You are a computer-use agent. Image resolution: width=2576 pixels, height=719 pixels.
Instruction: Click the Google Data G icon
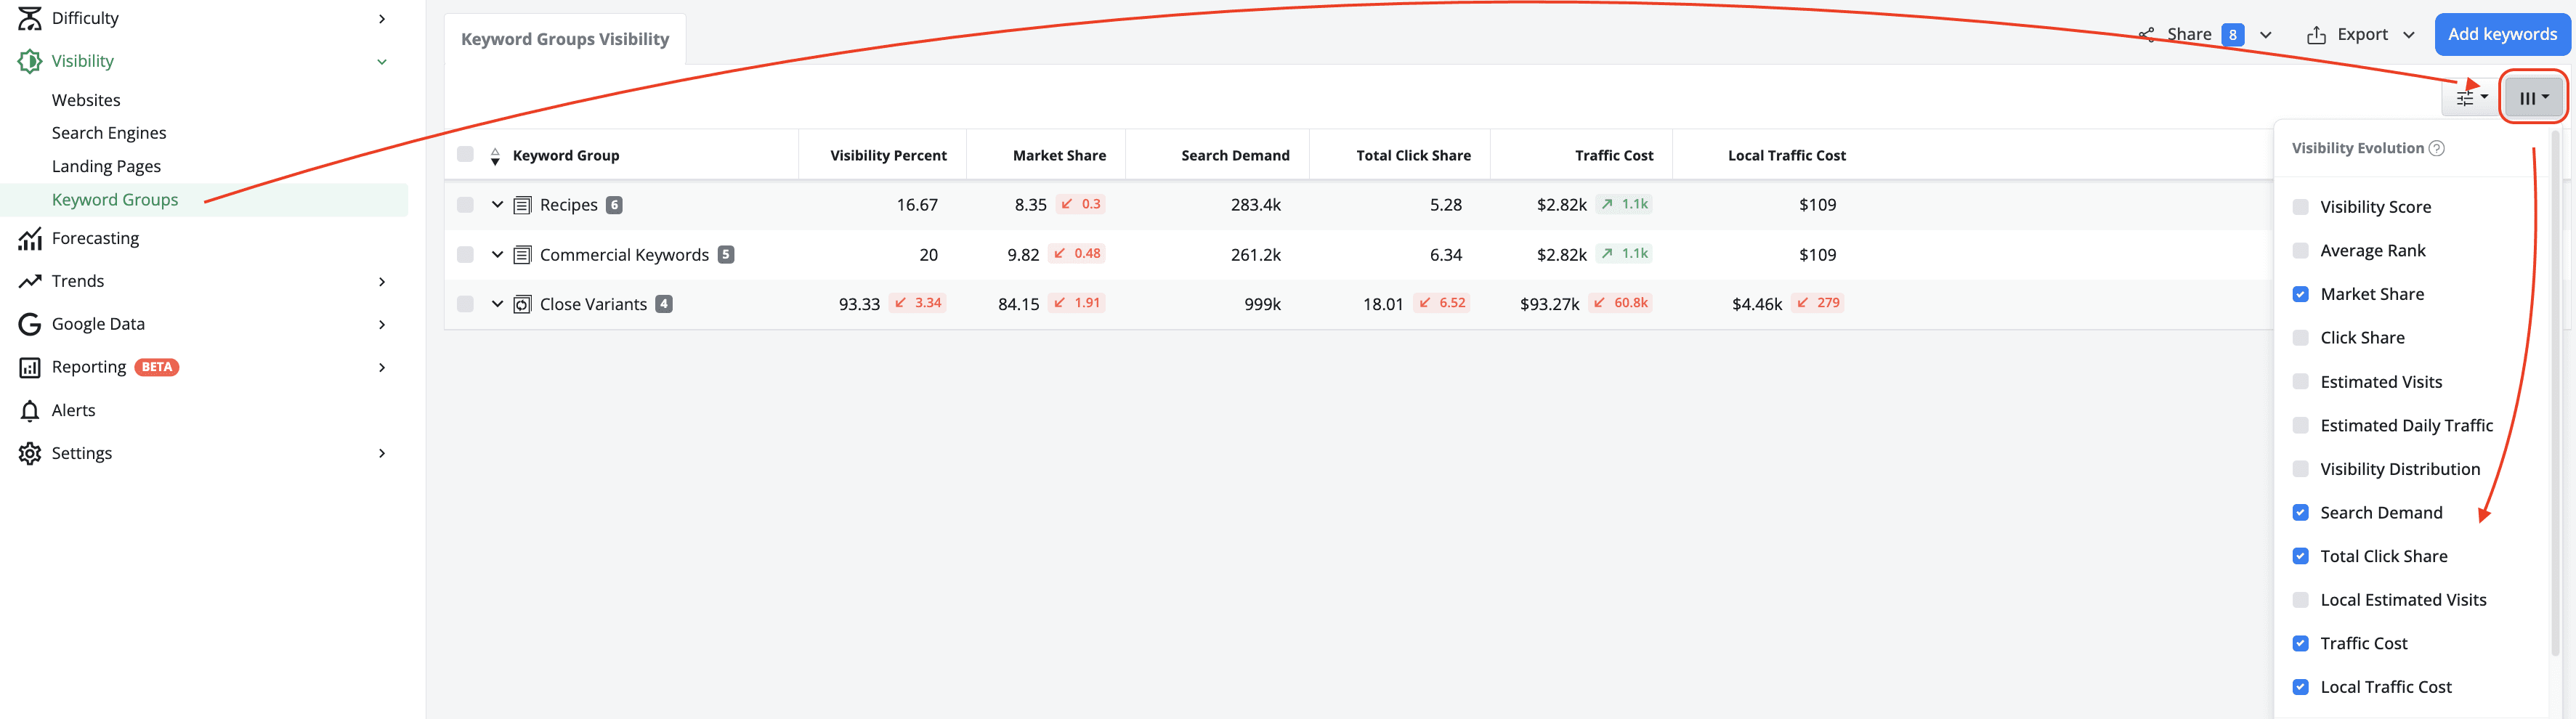[x=30, y=324]
